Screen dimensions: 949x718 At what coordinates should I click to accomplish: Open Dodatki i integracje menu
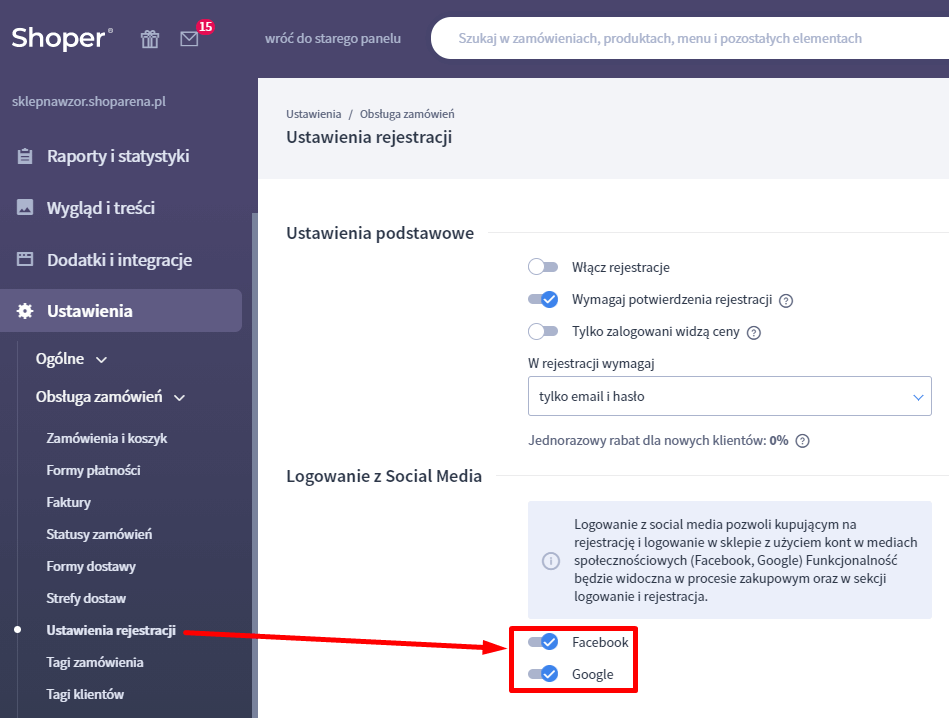click(x=120, y=260)
